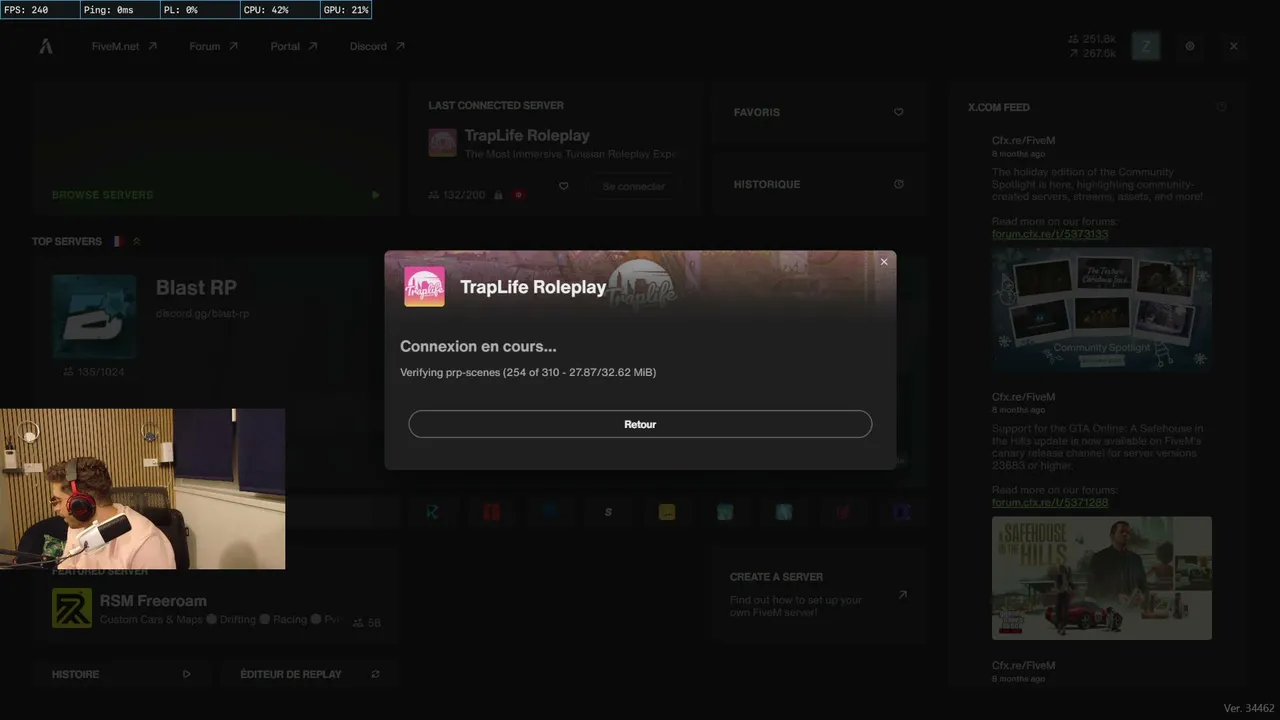The image size is (1280, 720).
Task: Click the Verifying prp-scenes progress text
Action: point(528,372)
